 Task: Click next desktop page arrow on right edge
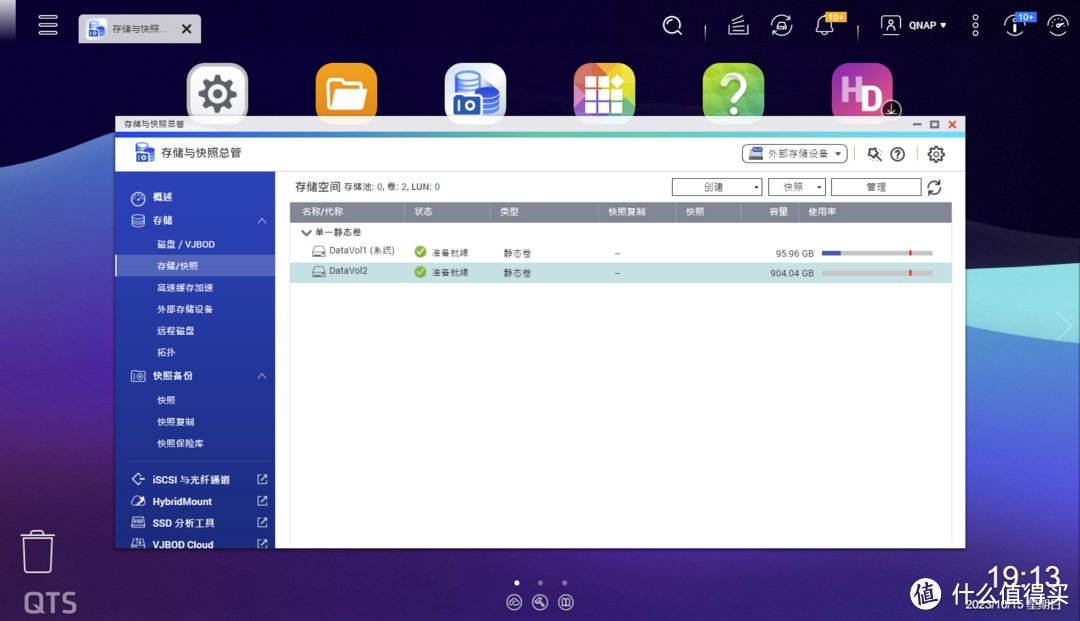pos(1064,326)
